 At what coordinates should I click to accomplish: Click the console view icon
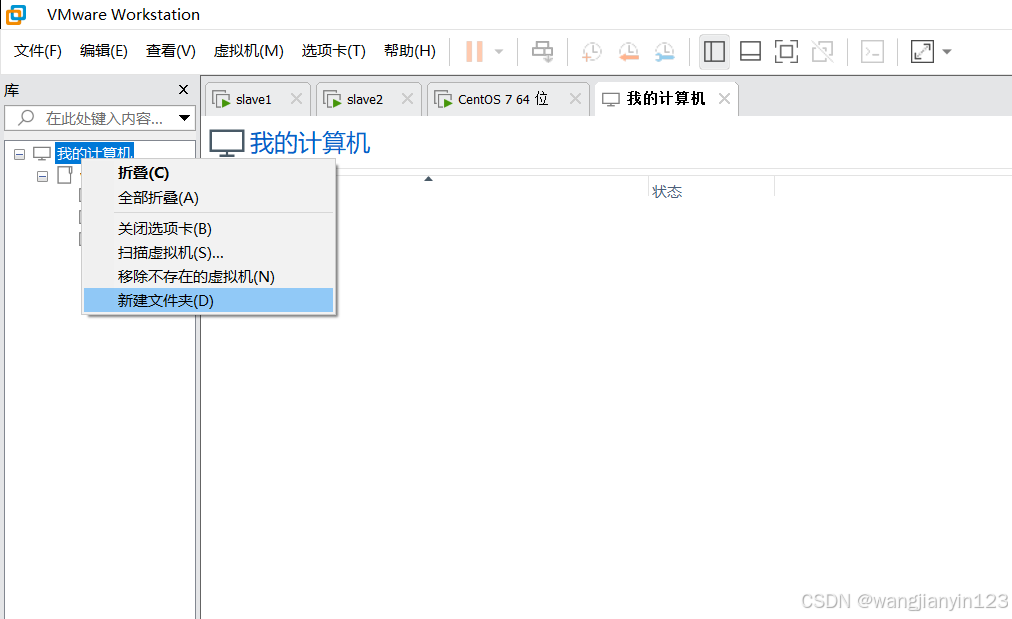point(872,52)
